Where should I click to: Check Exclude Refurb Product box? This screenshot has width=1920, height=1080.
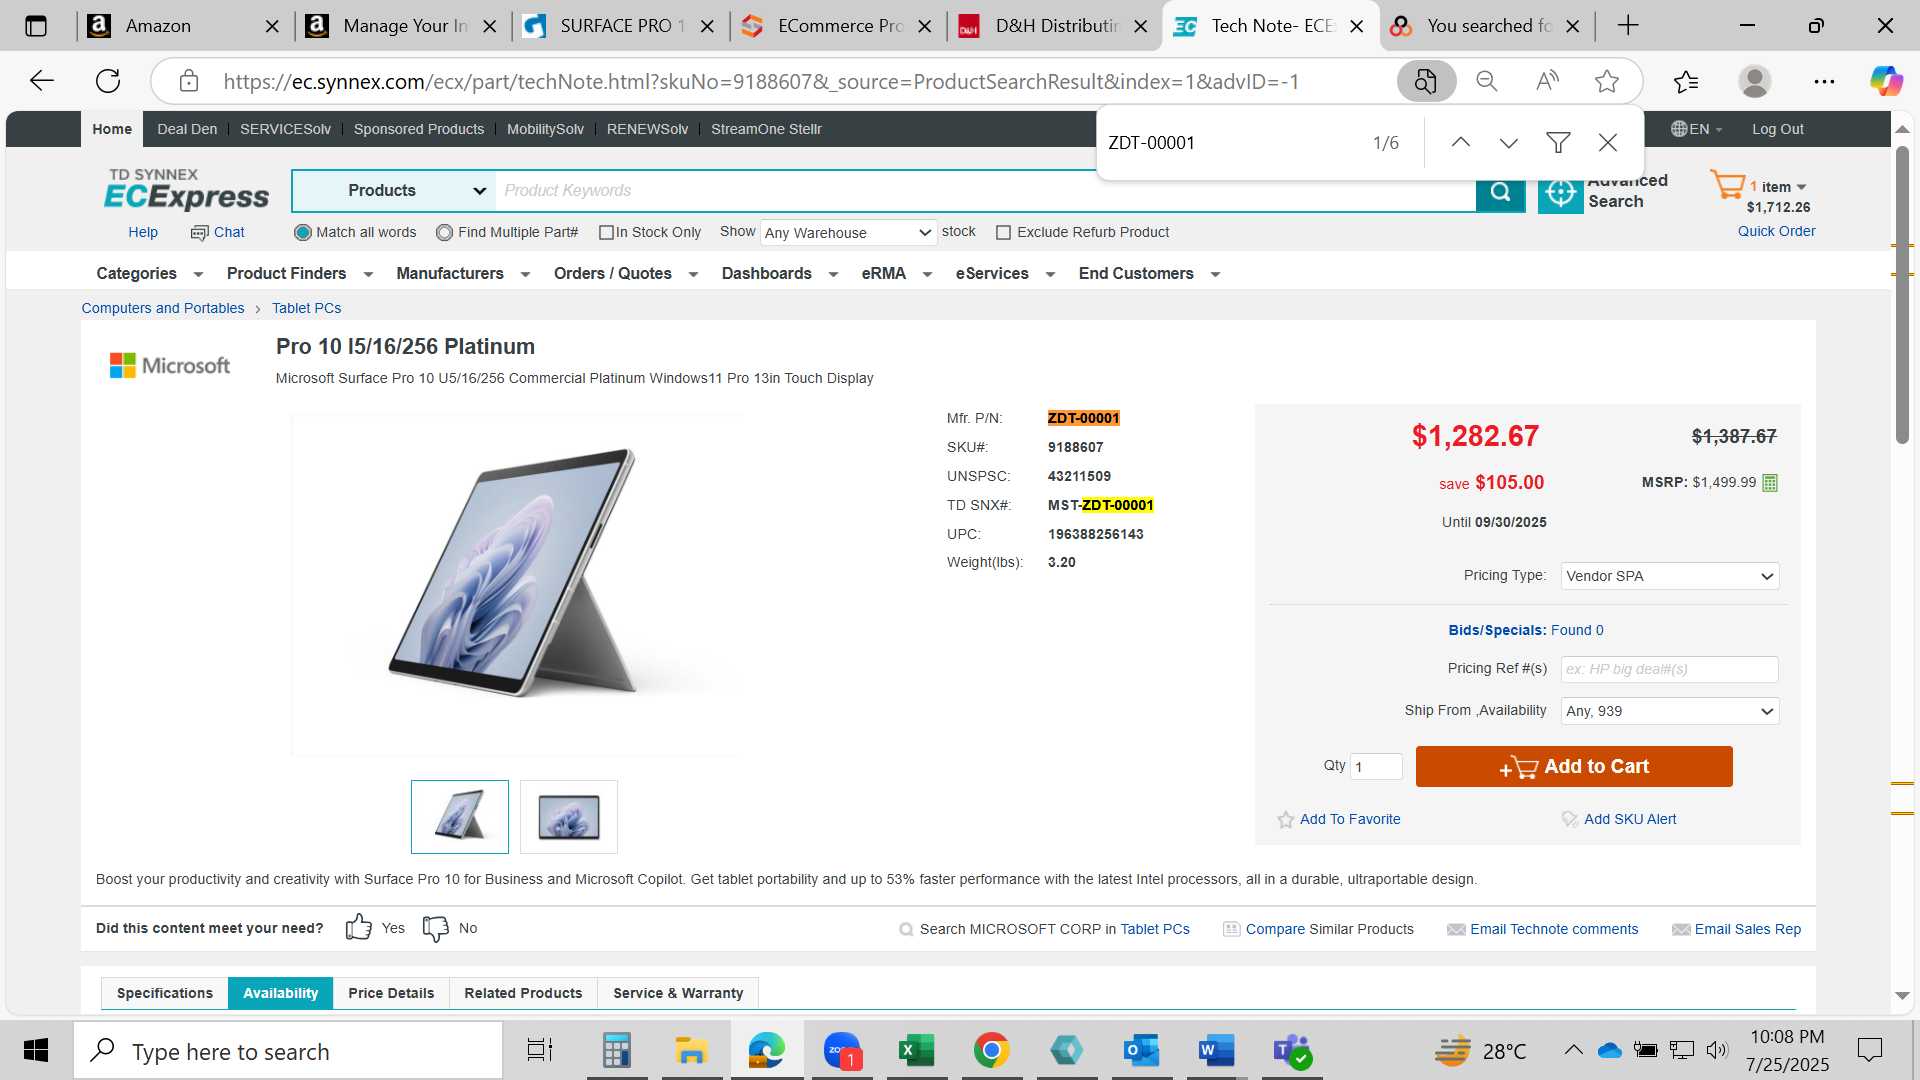1003,233
